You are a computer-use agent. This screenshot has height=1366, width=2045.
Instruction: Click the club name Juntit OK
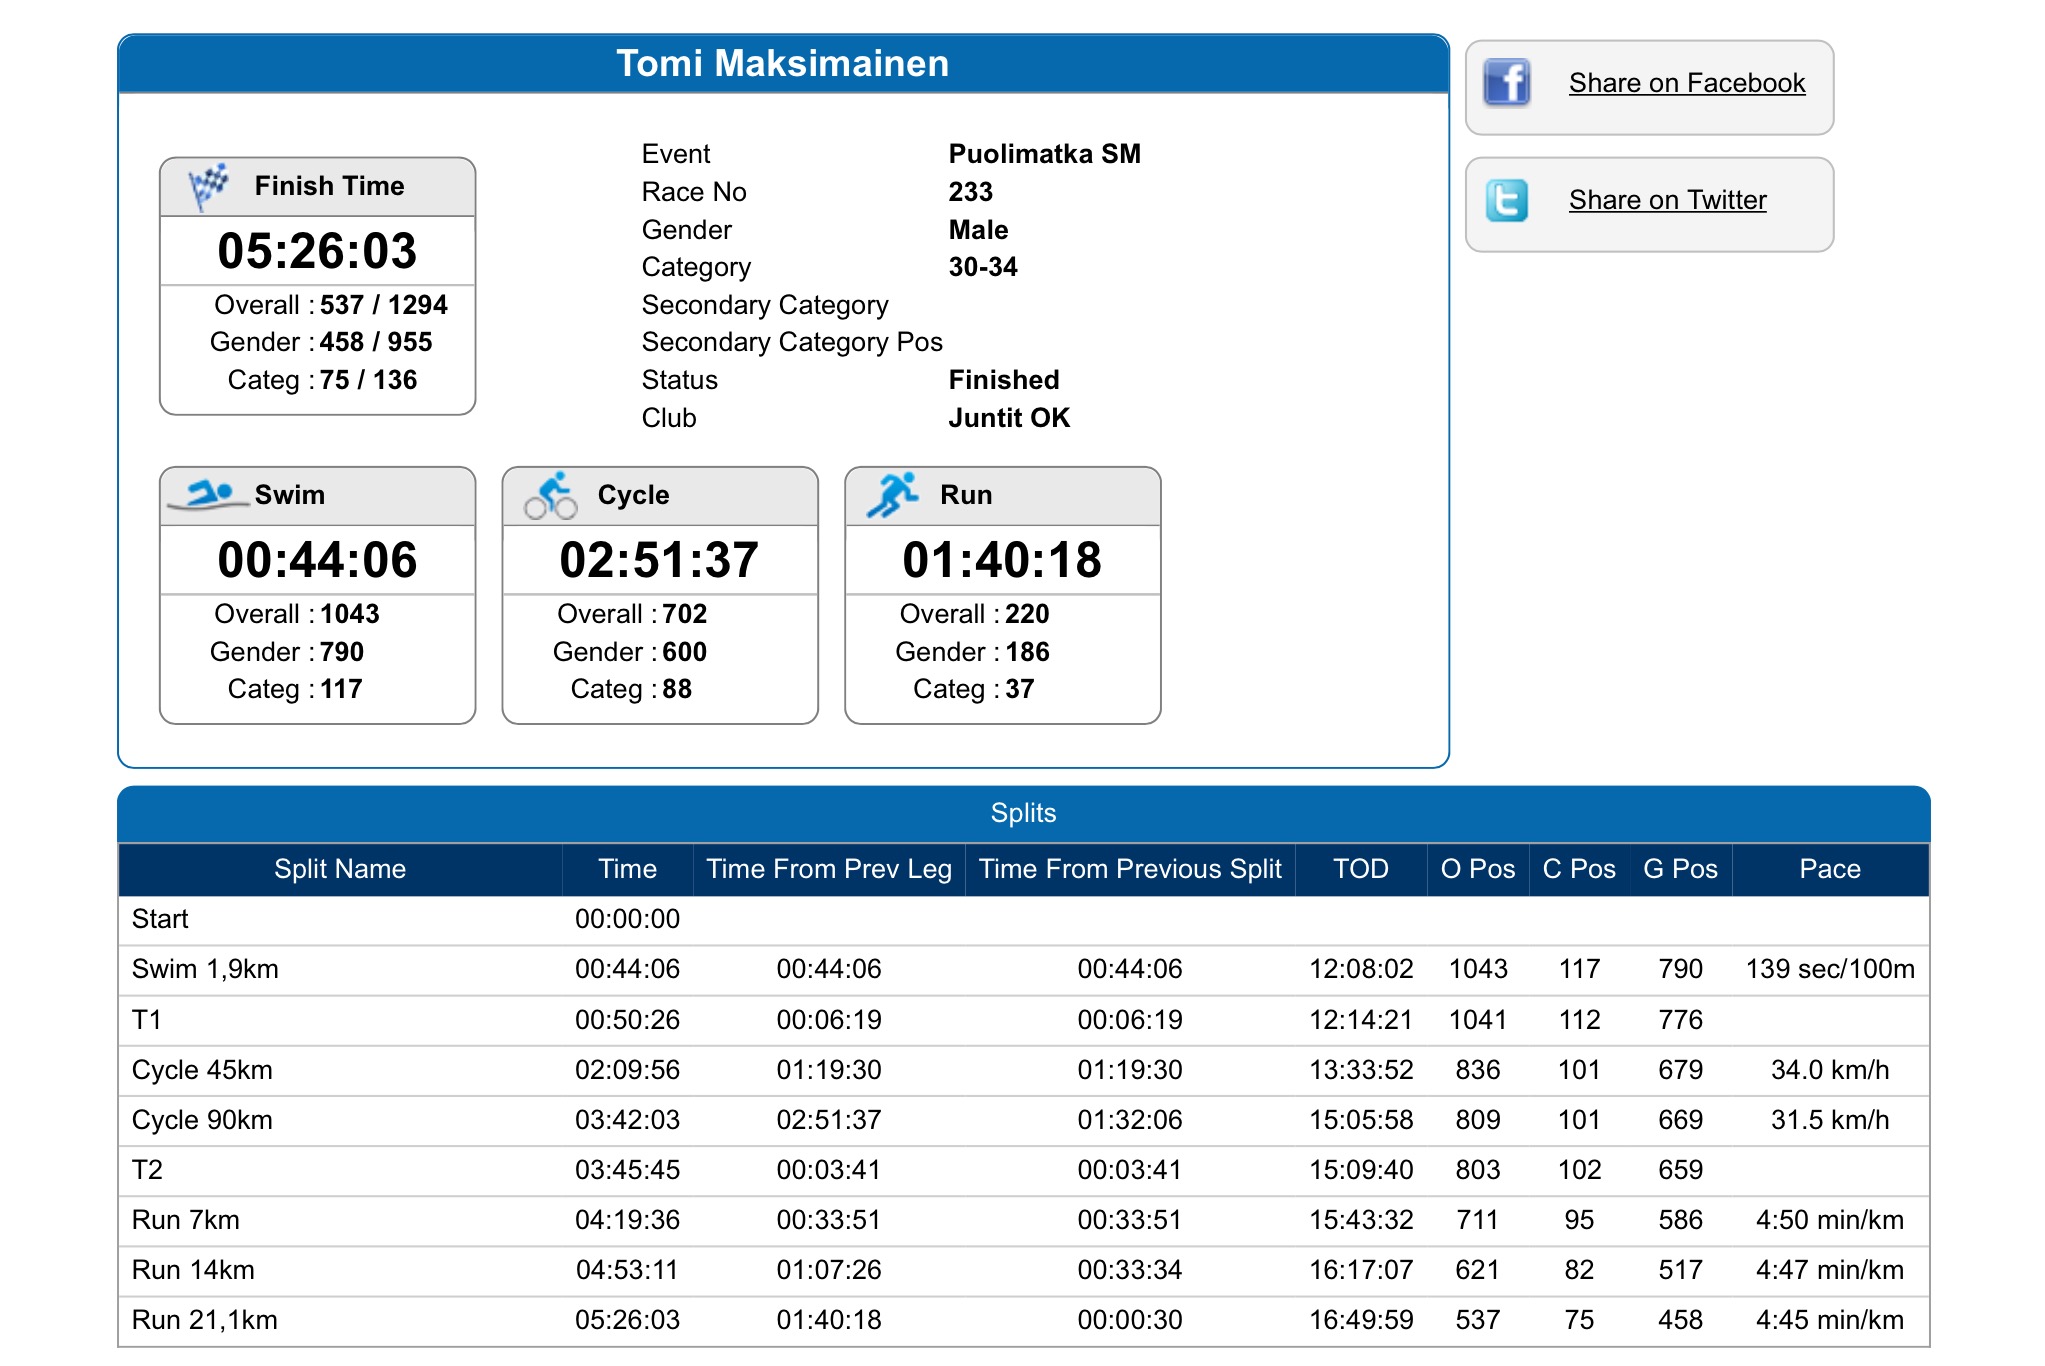click(x=1007, y=418)
